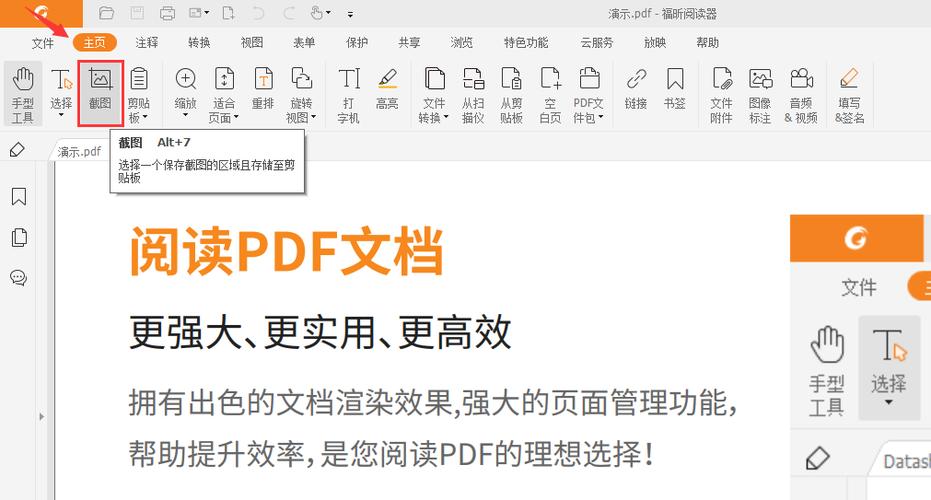Click the 图像标注 (Image Annotation) icon
Screen dimensions: 931x500
(760, 93)
